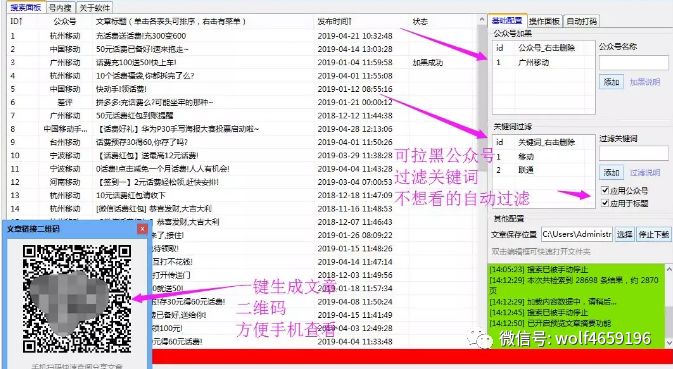The width and height of the screenshot is (673, 369).
Task: Toggle the 应用公众号 checkbox
Action: pyautogui.click(x=605, y=190)
